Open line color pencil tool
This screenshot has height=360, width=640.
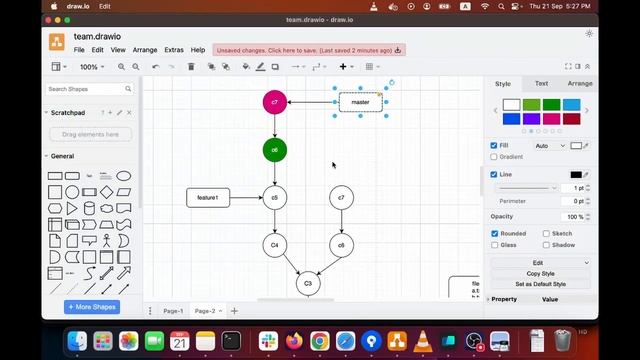(x=260, y=67)
